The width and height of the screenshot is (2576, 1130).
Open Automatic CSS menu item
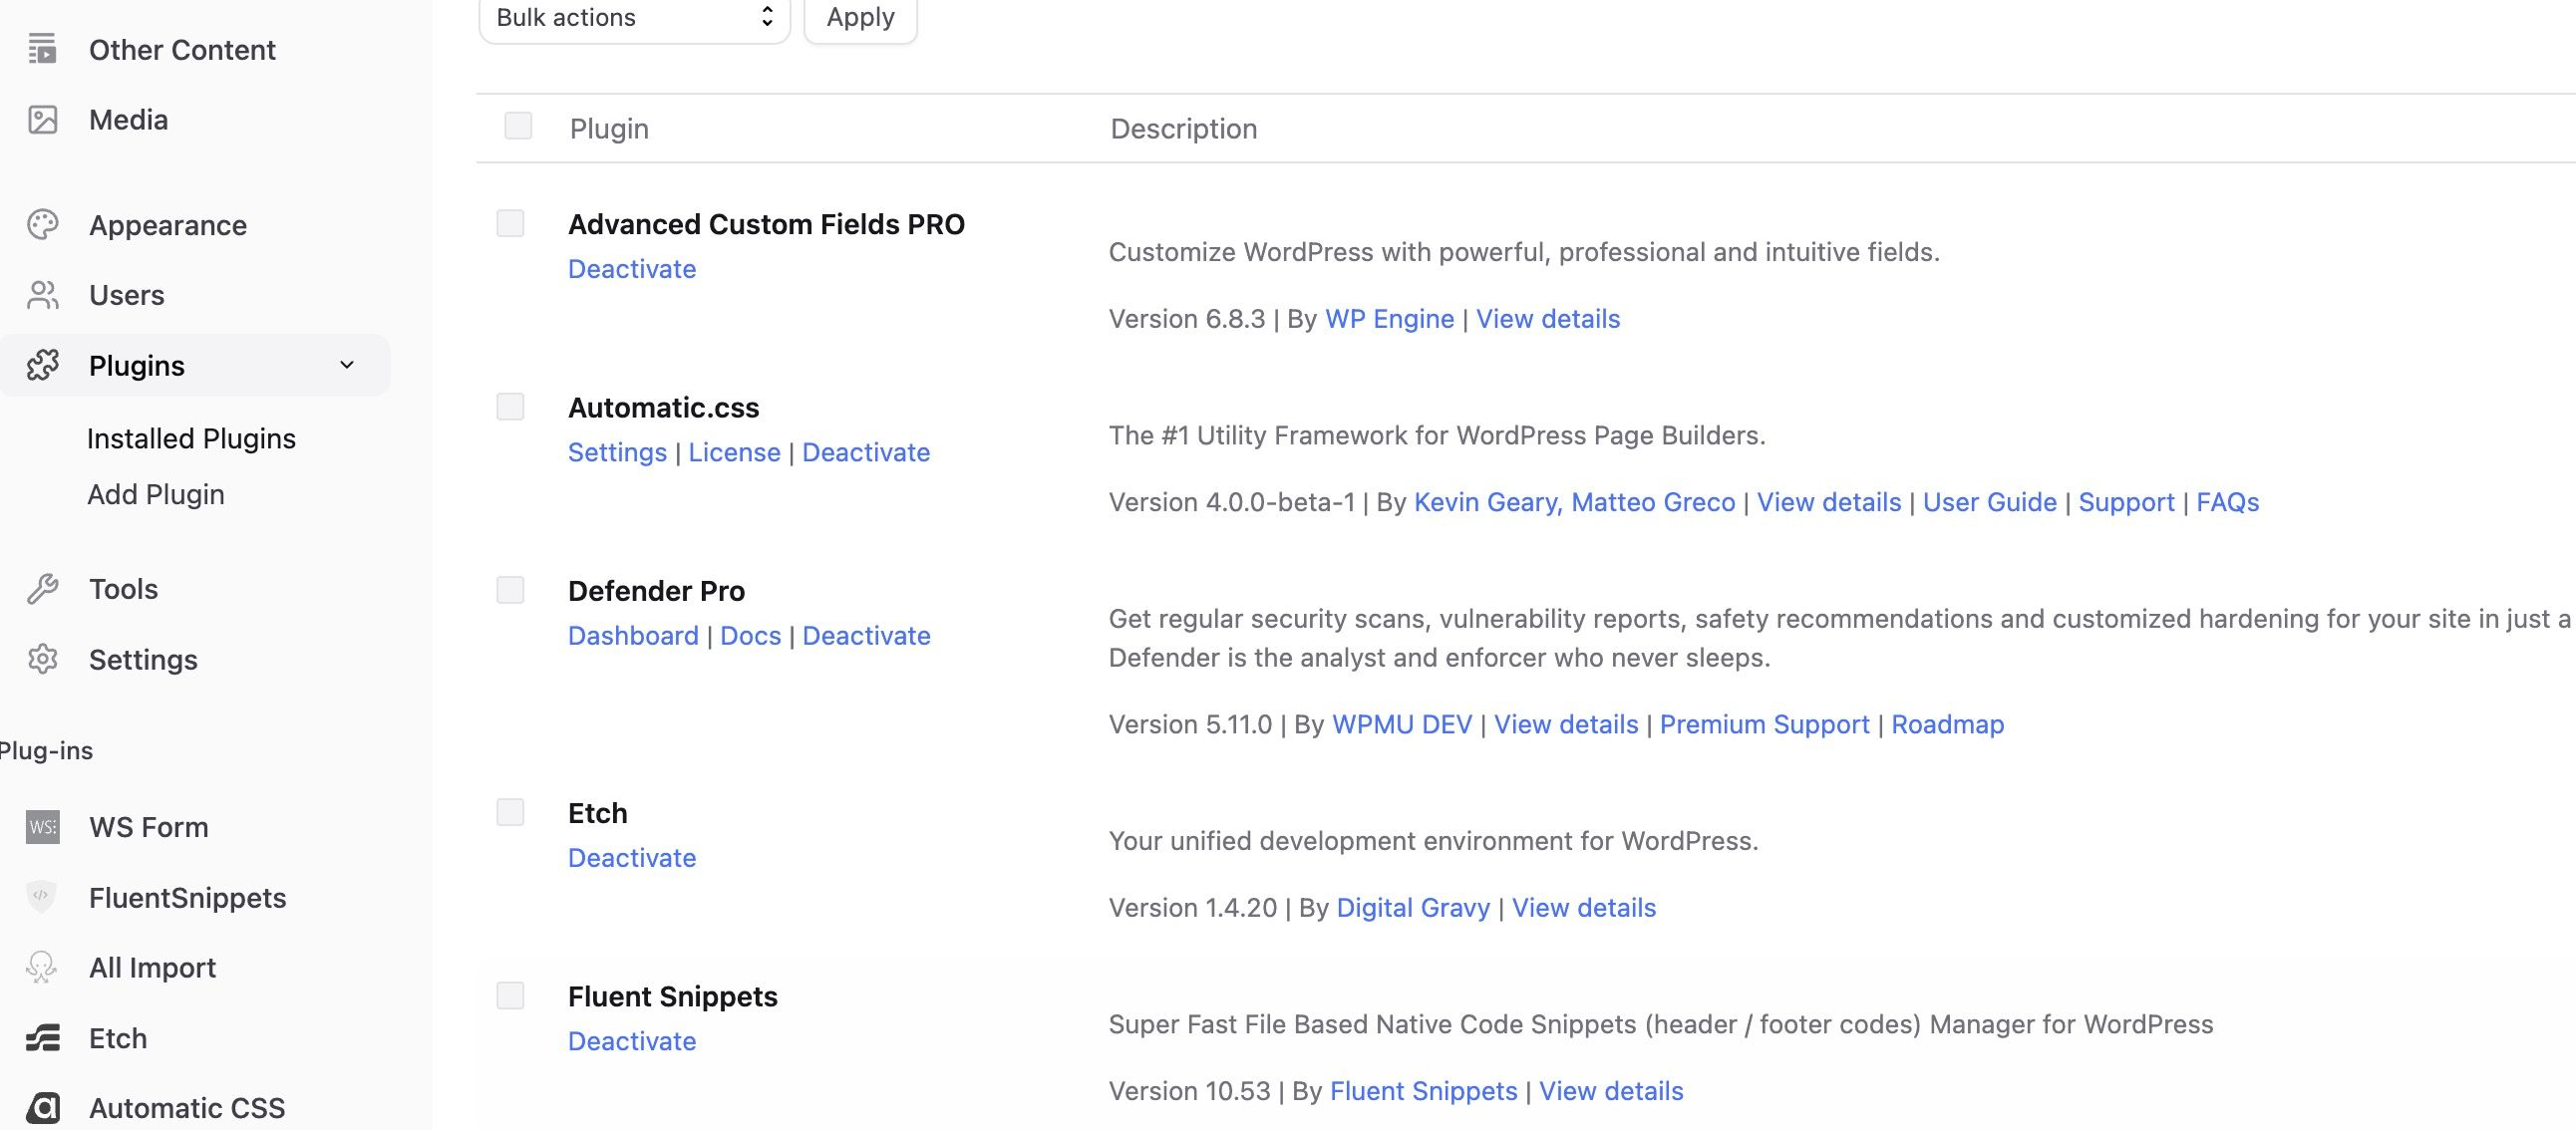point(187,1108)
